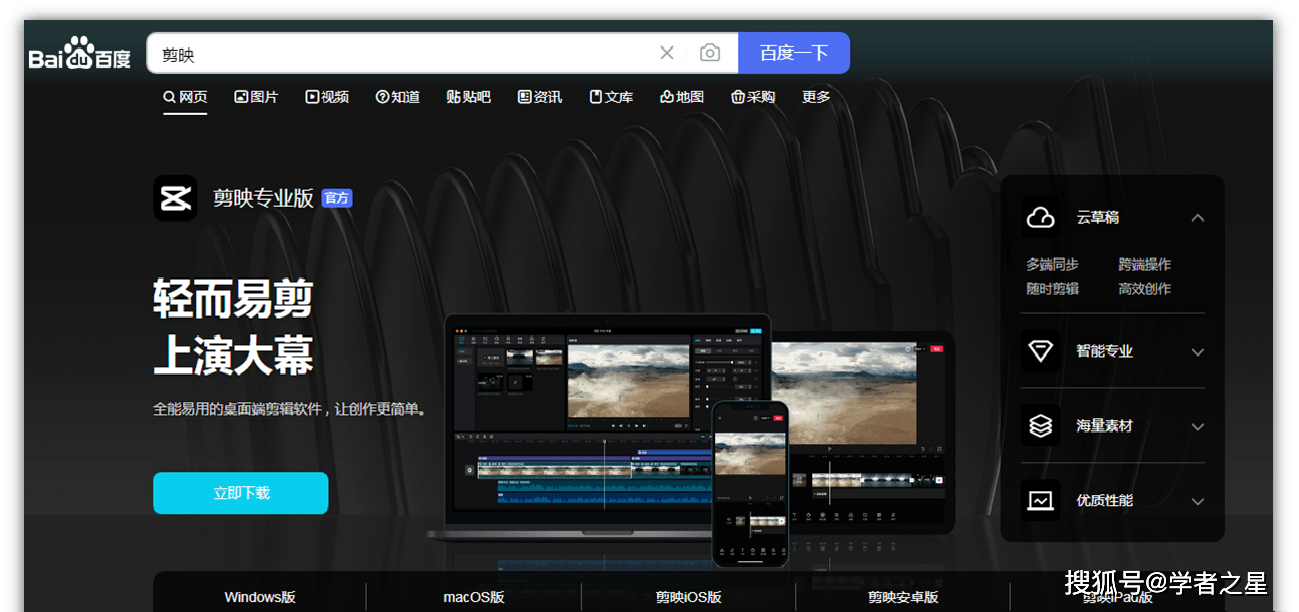Collapse the 云草稿 section

(1198, 217)
